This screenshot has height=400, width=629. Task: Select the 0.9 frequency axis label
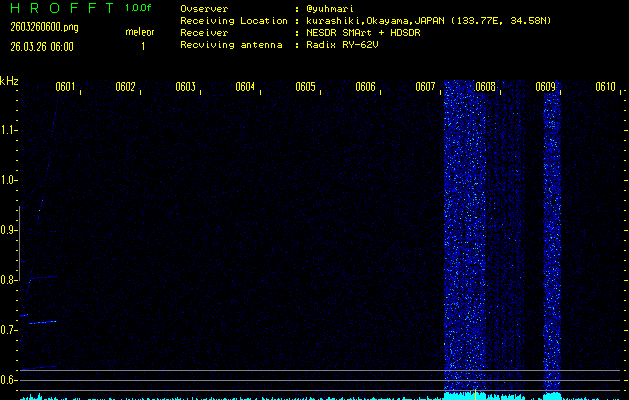(x=9, y=230)
